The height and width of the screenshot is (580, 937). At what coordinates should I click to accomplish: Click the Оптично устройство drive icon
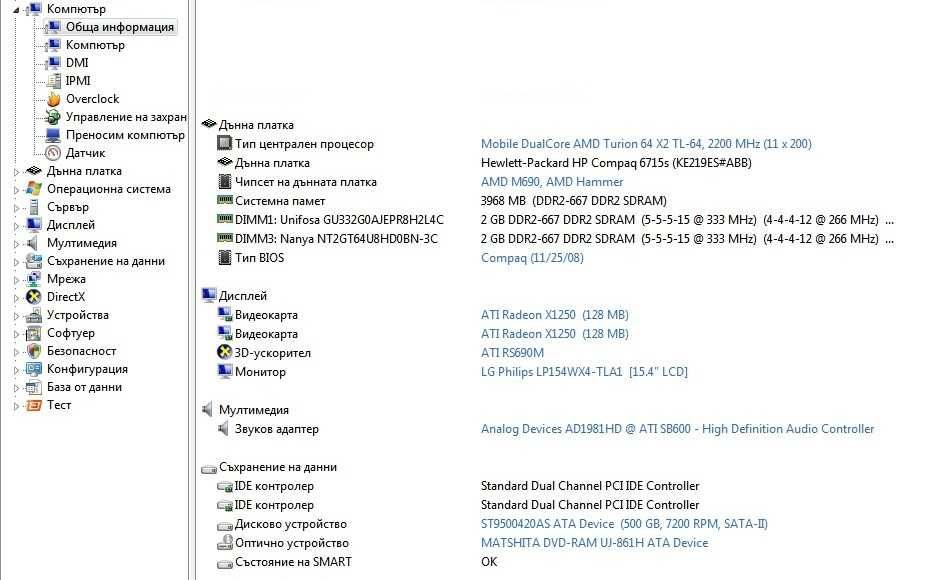pyautogui.click(x=224, y=542)
